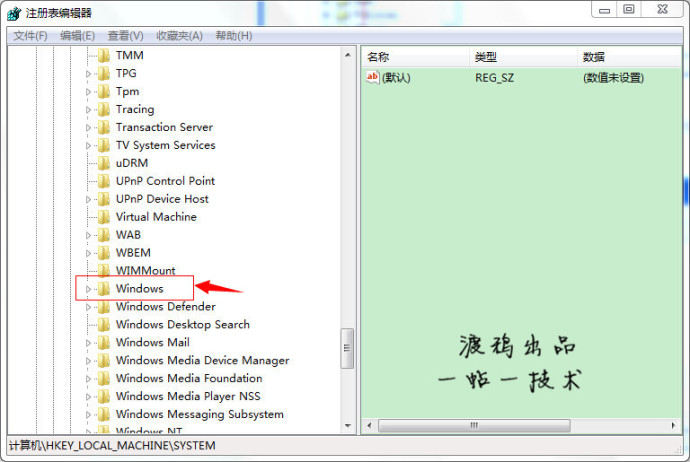
Task: Open the 查看(V) menu
Action: click(x=125, y=36)
